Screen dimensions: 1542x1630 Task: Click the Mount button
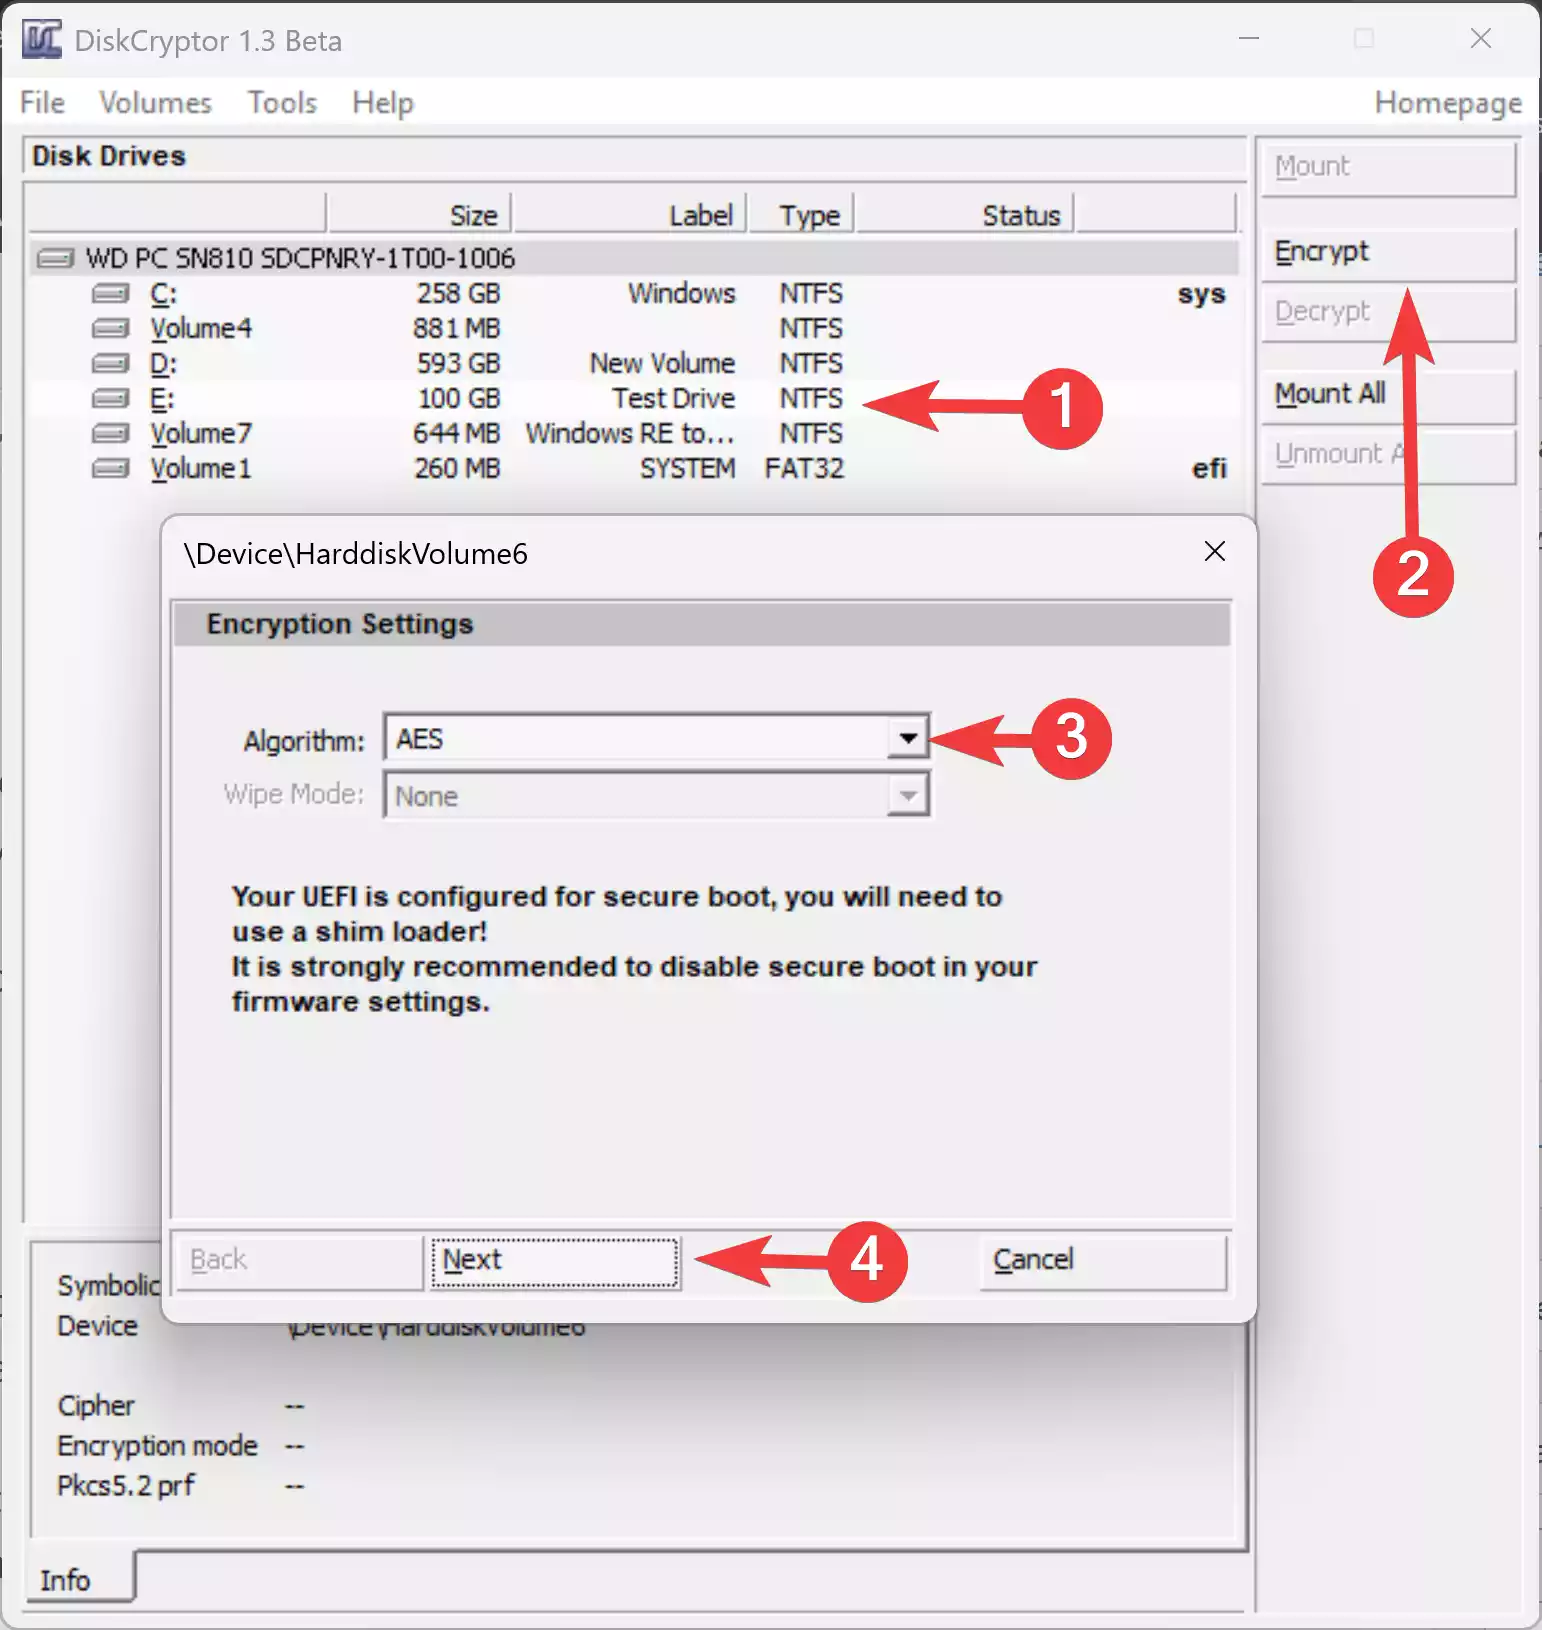1389,167
